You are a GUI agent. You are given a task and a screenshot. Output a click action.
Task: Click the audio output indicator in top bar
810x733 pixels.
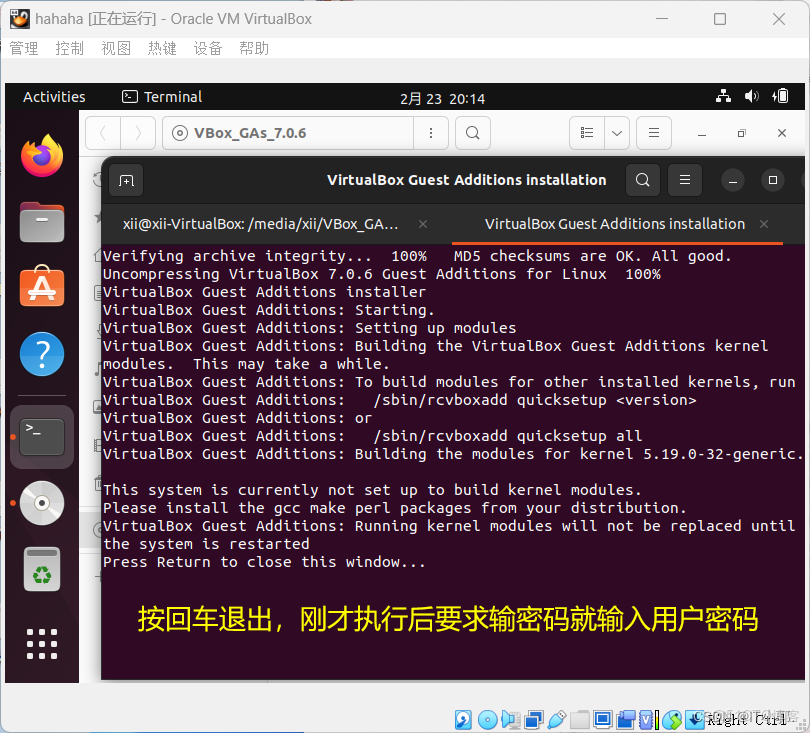point(752,96)
